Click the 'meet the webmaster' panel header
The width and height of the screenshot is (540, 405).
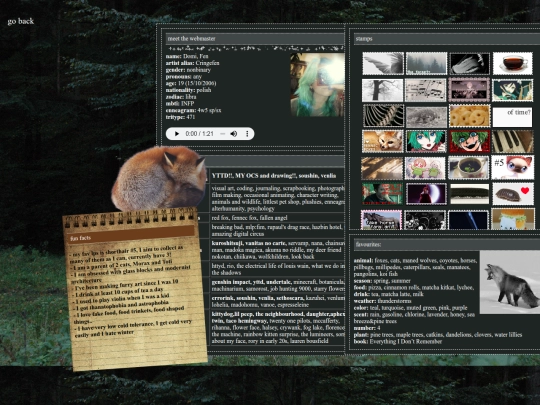[255, 39]
